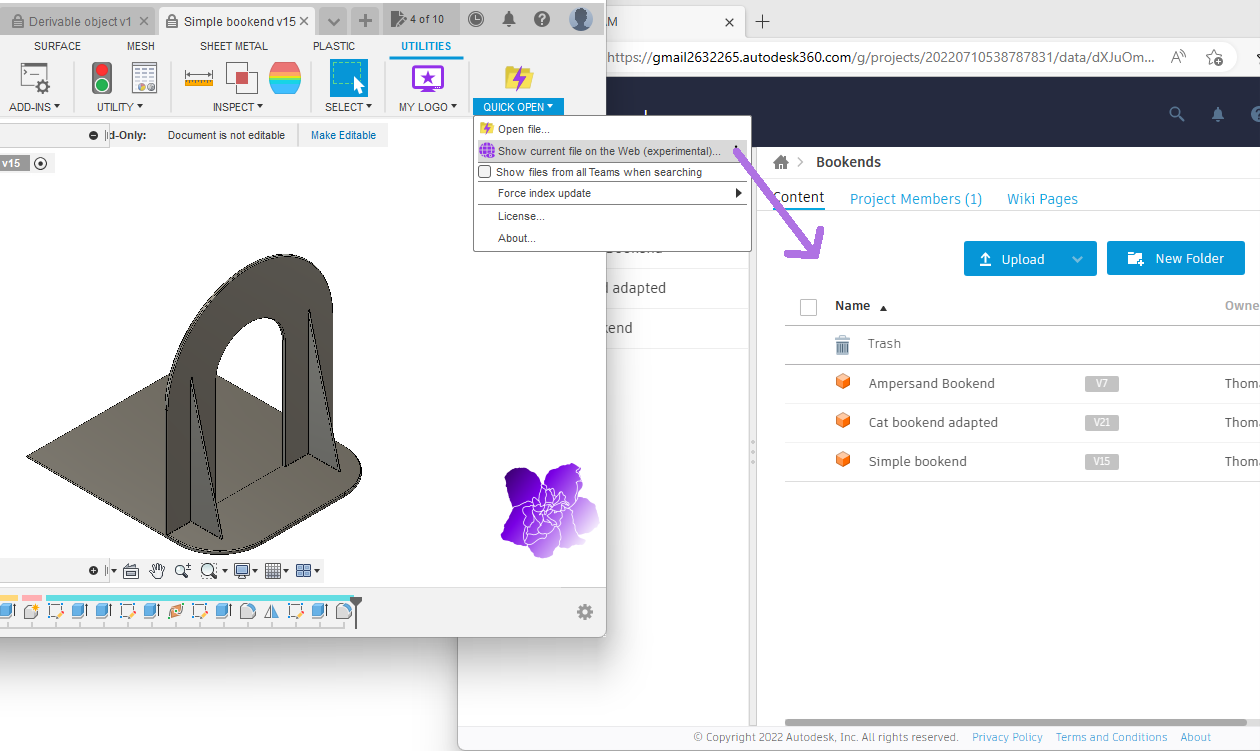Click the Make Editable link
The width and height of the screenshot is (1260, 751).
343,135
